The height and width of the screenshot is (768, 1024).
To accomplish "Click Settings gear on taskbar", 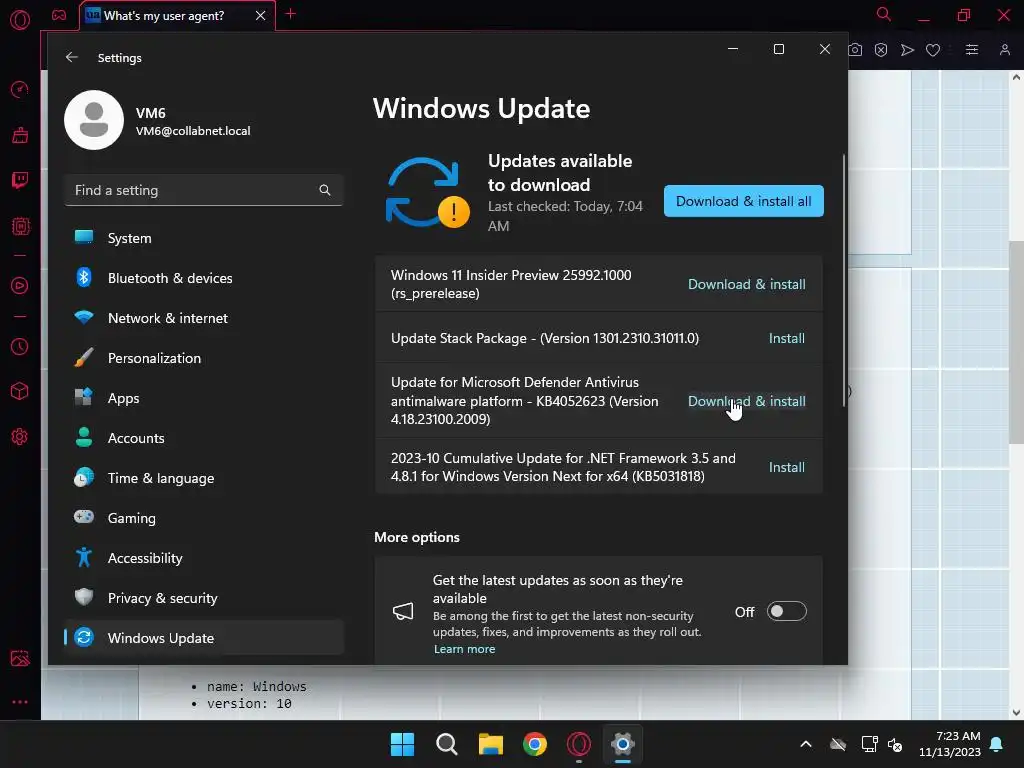I will (622, 744).
